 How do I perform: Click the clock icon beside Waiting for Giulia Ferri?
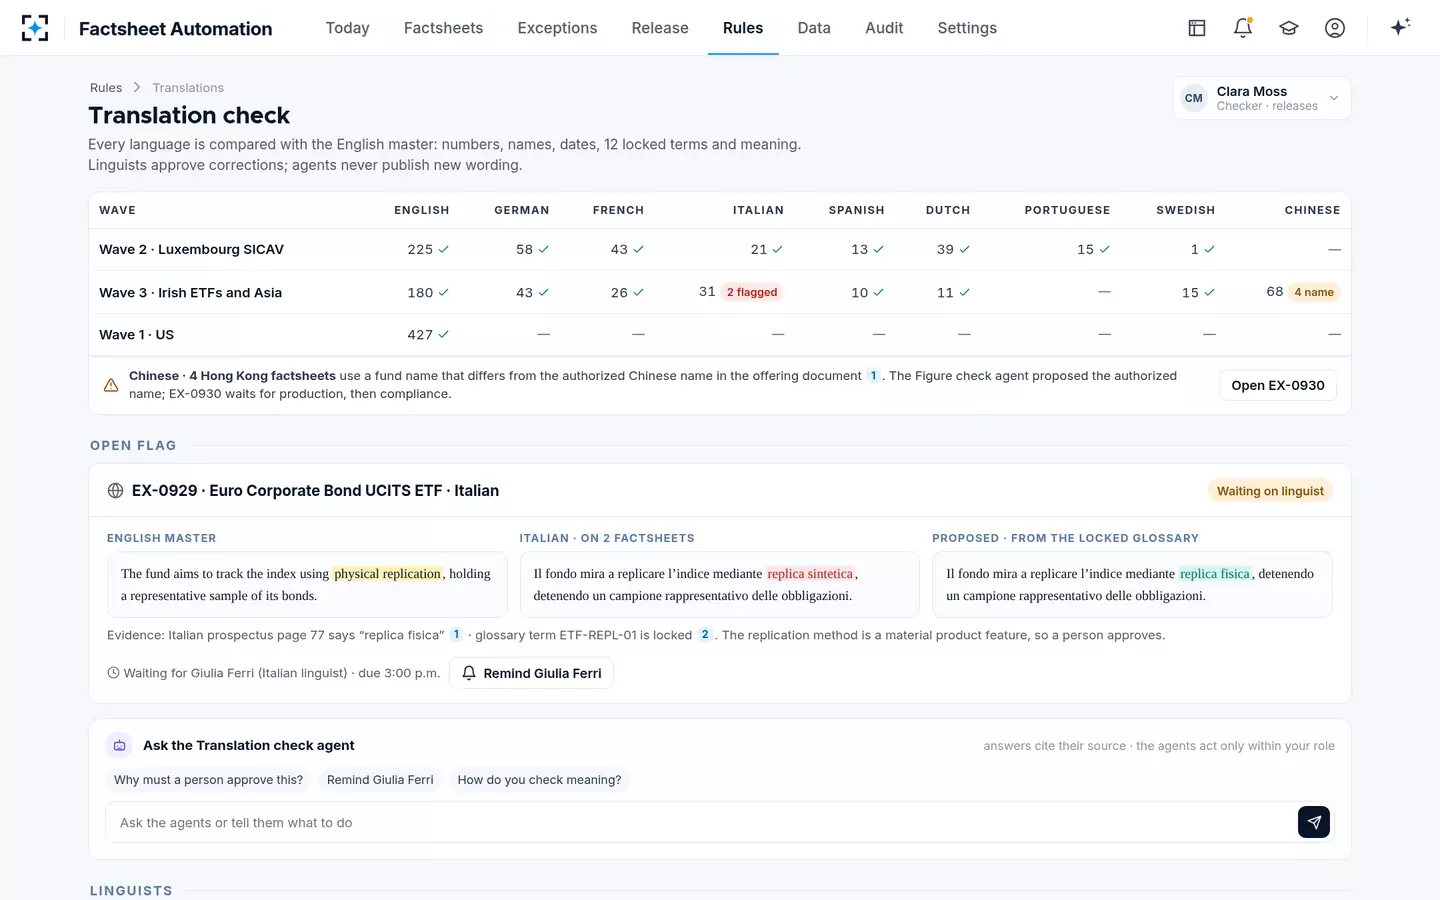(113, 673)
